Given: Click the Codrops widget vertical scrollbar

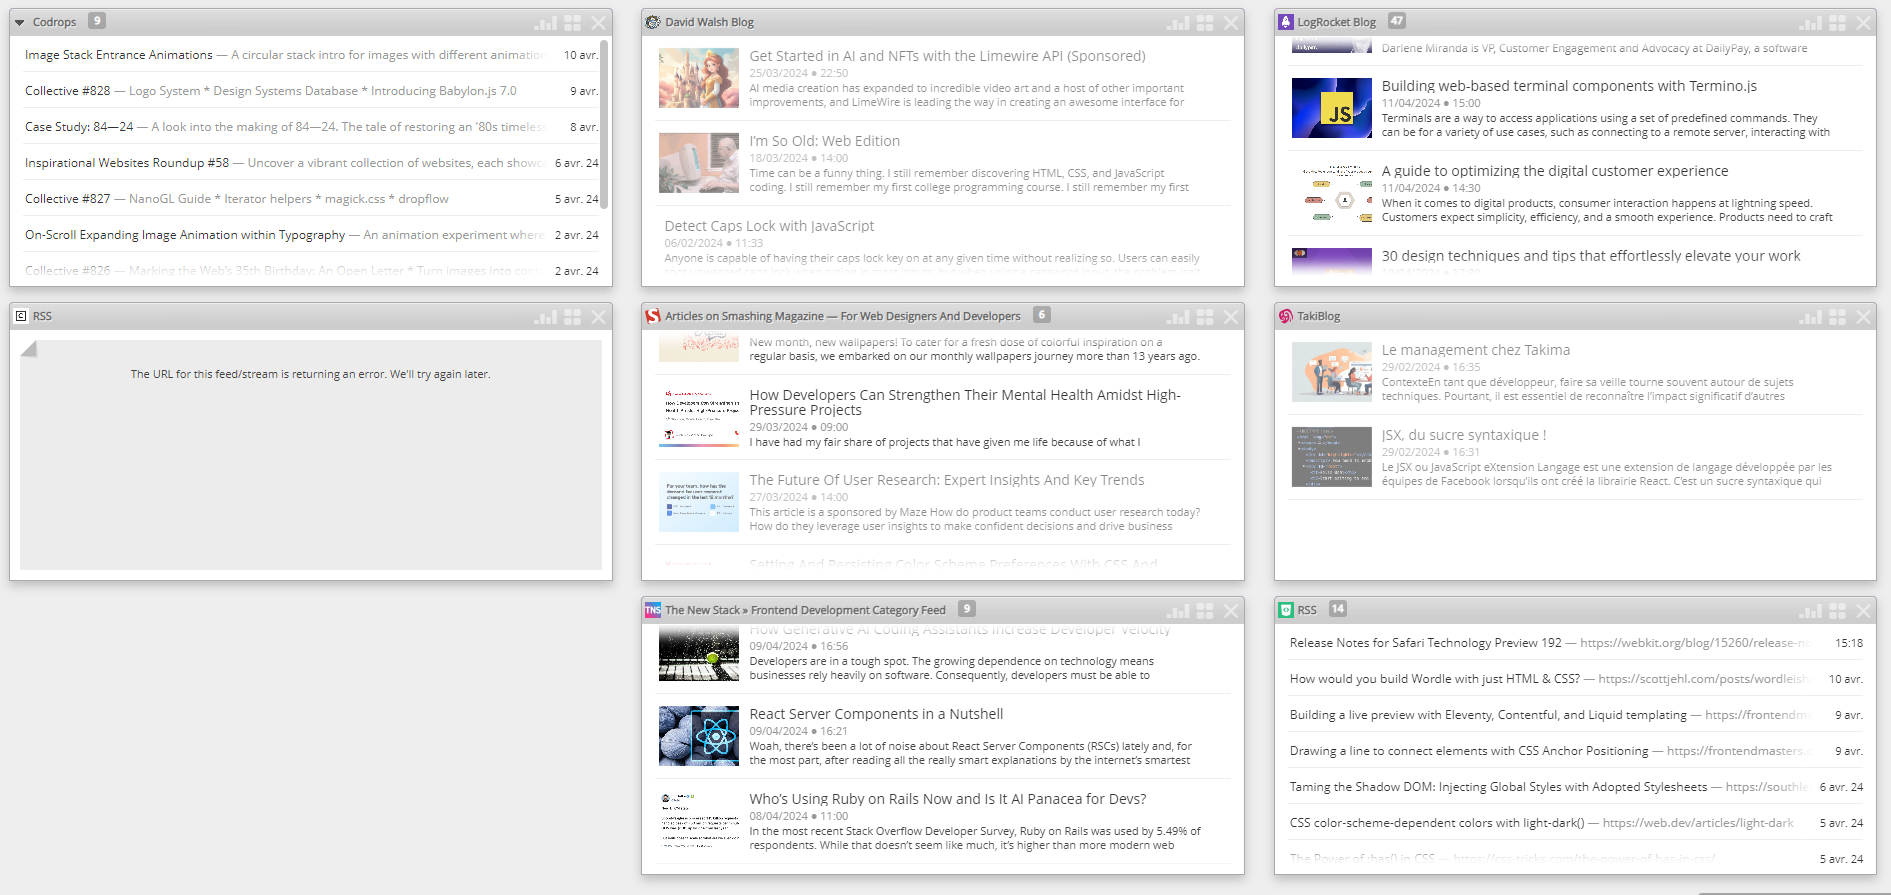Looking at the screenshot, I should click(604, 125).
